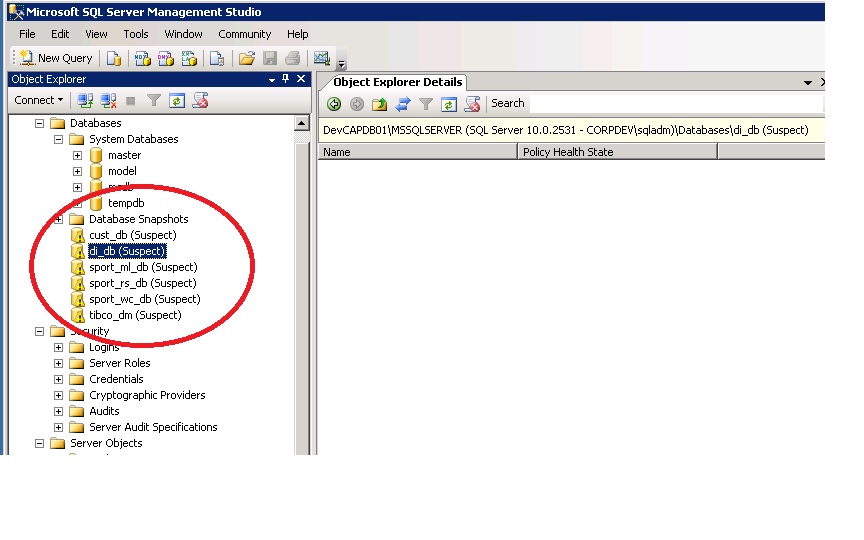The width and height of the screenshot is (864, 540).
Task: Click the Synchronize blue arrows icon
Action: [x=403, y=104]
